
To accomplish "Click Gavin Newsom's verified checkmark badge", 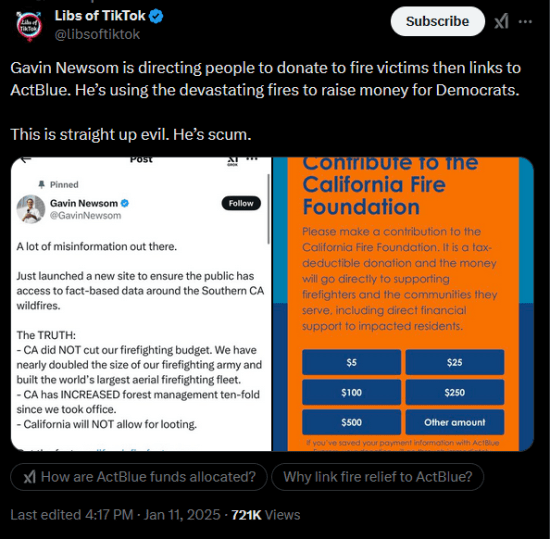I will (125, 203).
